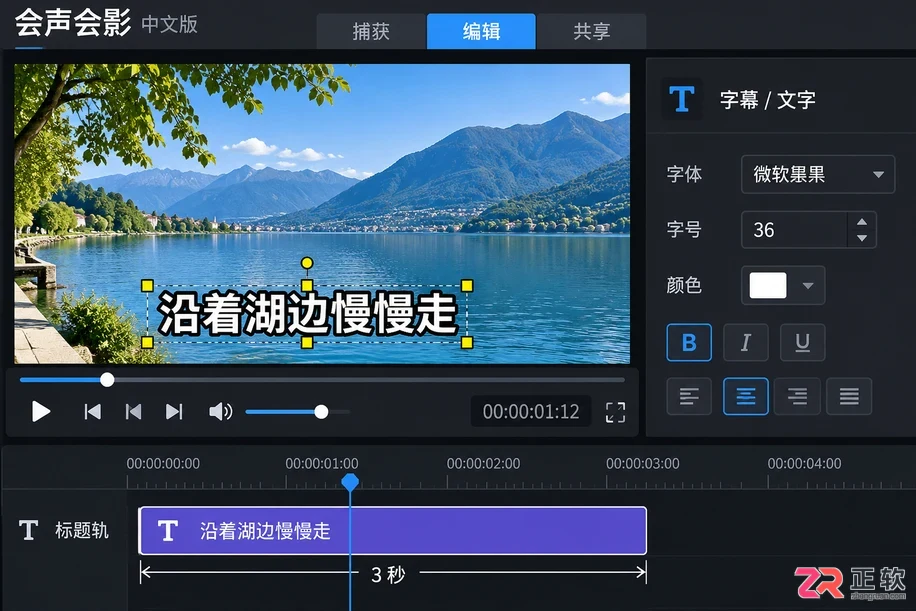Click the 00:00:03:00 ruler mark
The image size is (916, 611).
(x=643, y=464)
